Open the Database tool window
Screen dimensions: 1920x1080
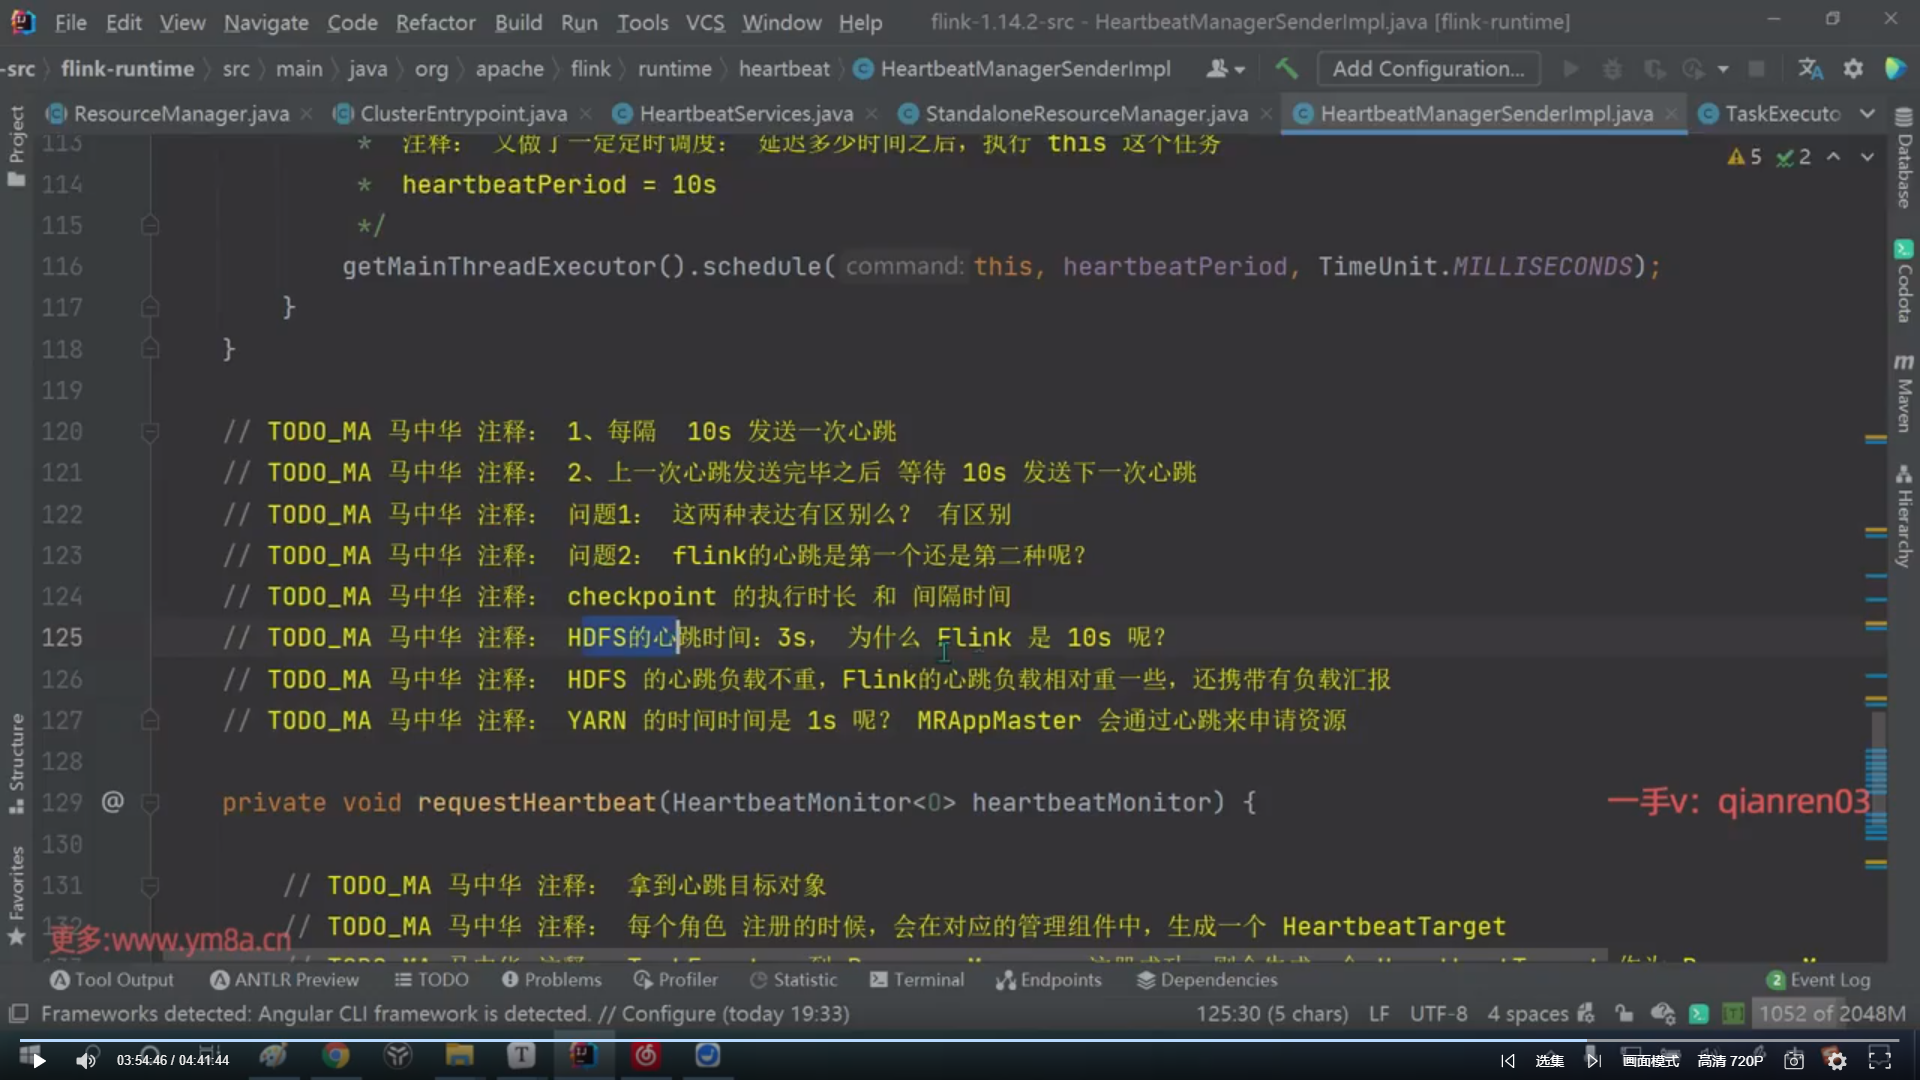1903,160
